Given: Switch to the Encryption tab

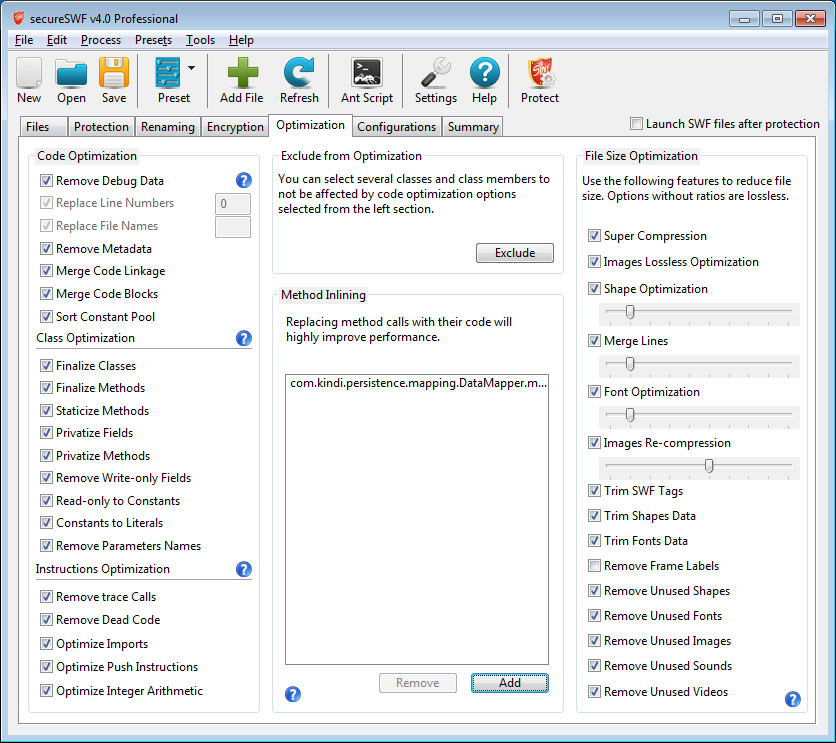Looking at the screenshot, I should 234,127.
